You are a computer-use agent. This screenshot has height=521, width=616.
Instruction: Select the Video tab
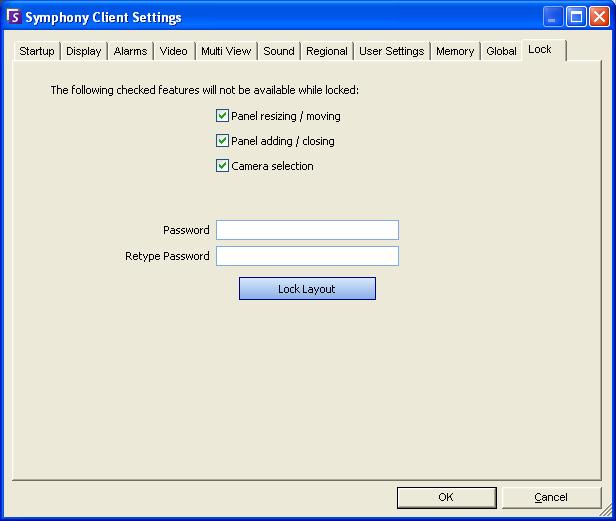(x=173, y=51)
